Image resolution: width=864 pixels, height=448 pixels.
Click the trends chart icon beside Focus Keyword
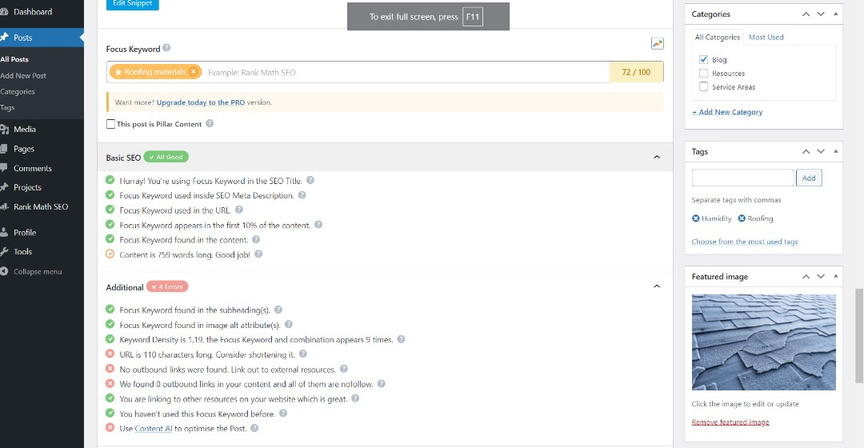(657, 44)
